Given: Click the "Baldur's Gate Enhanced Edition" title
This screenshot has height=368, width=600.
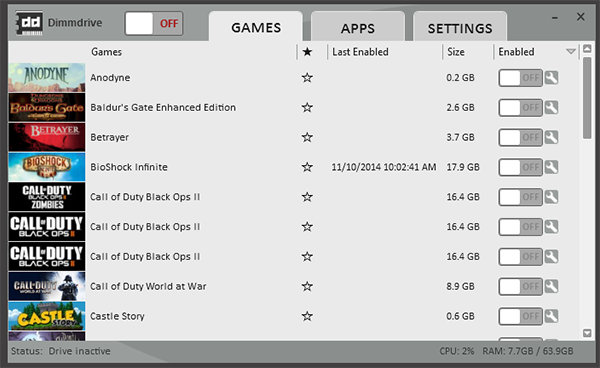Looking at the screenshot, I should 163,107.
